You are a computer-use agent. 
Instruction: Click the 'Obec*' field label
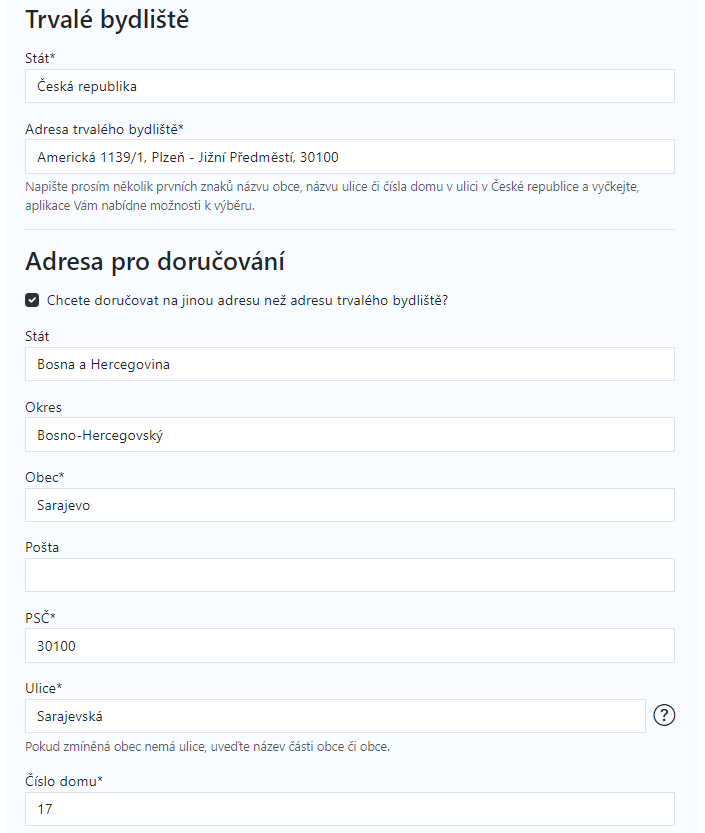(45, 477)
